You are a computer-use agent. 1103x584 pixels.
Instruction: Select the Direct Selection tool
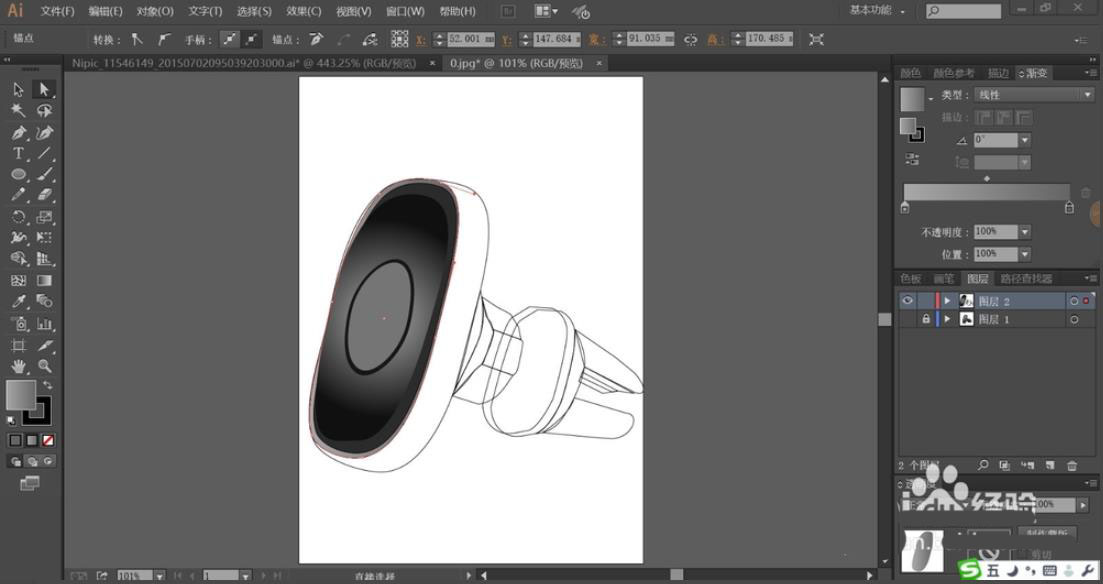coord(44,89)
